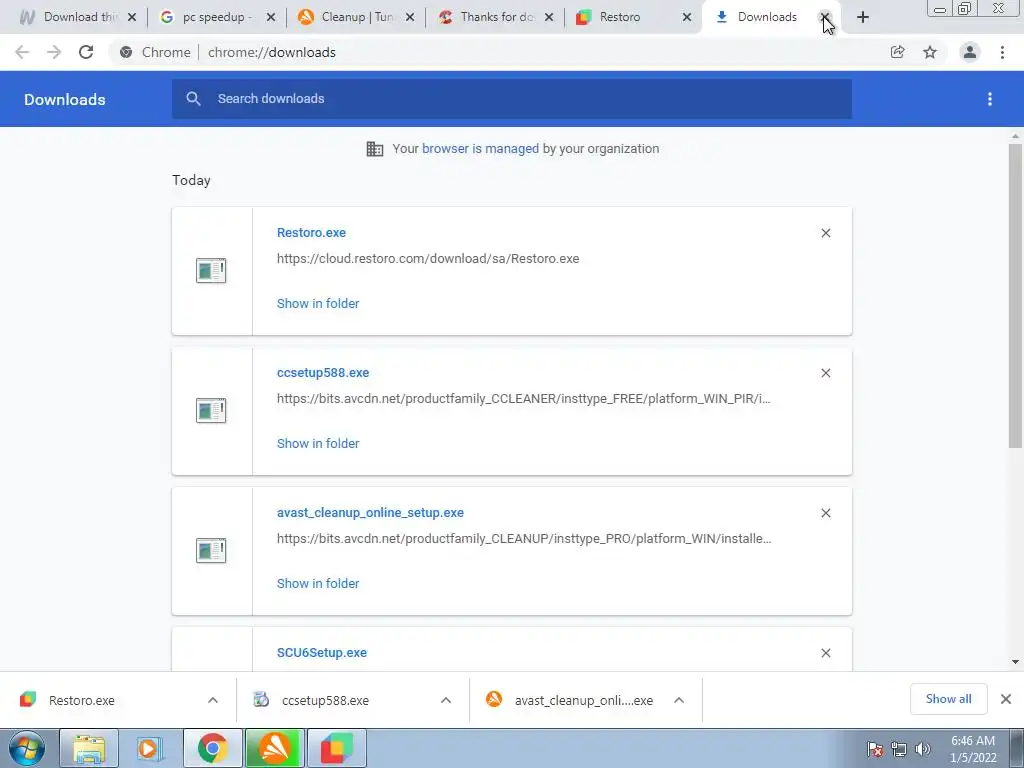The height and width of the screenshot is (768, 1024).
Task: Remove avast_cleanup_online_setup.exe from list
Action: (826, 513)
